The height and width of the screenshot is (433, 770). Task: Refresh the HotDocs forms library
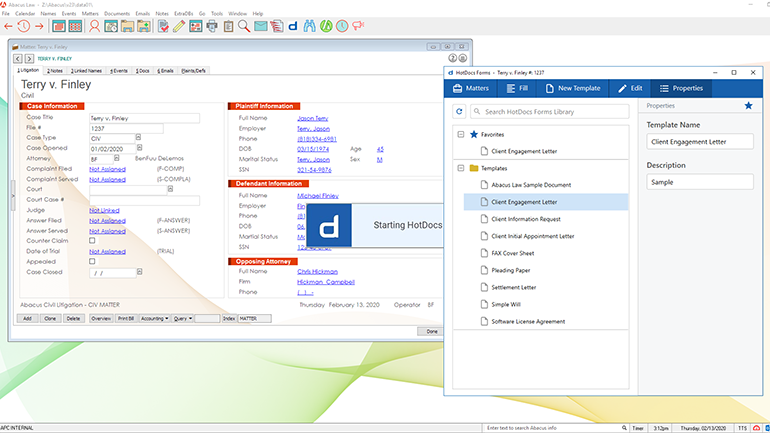point(459,111)
